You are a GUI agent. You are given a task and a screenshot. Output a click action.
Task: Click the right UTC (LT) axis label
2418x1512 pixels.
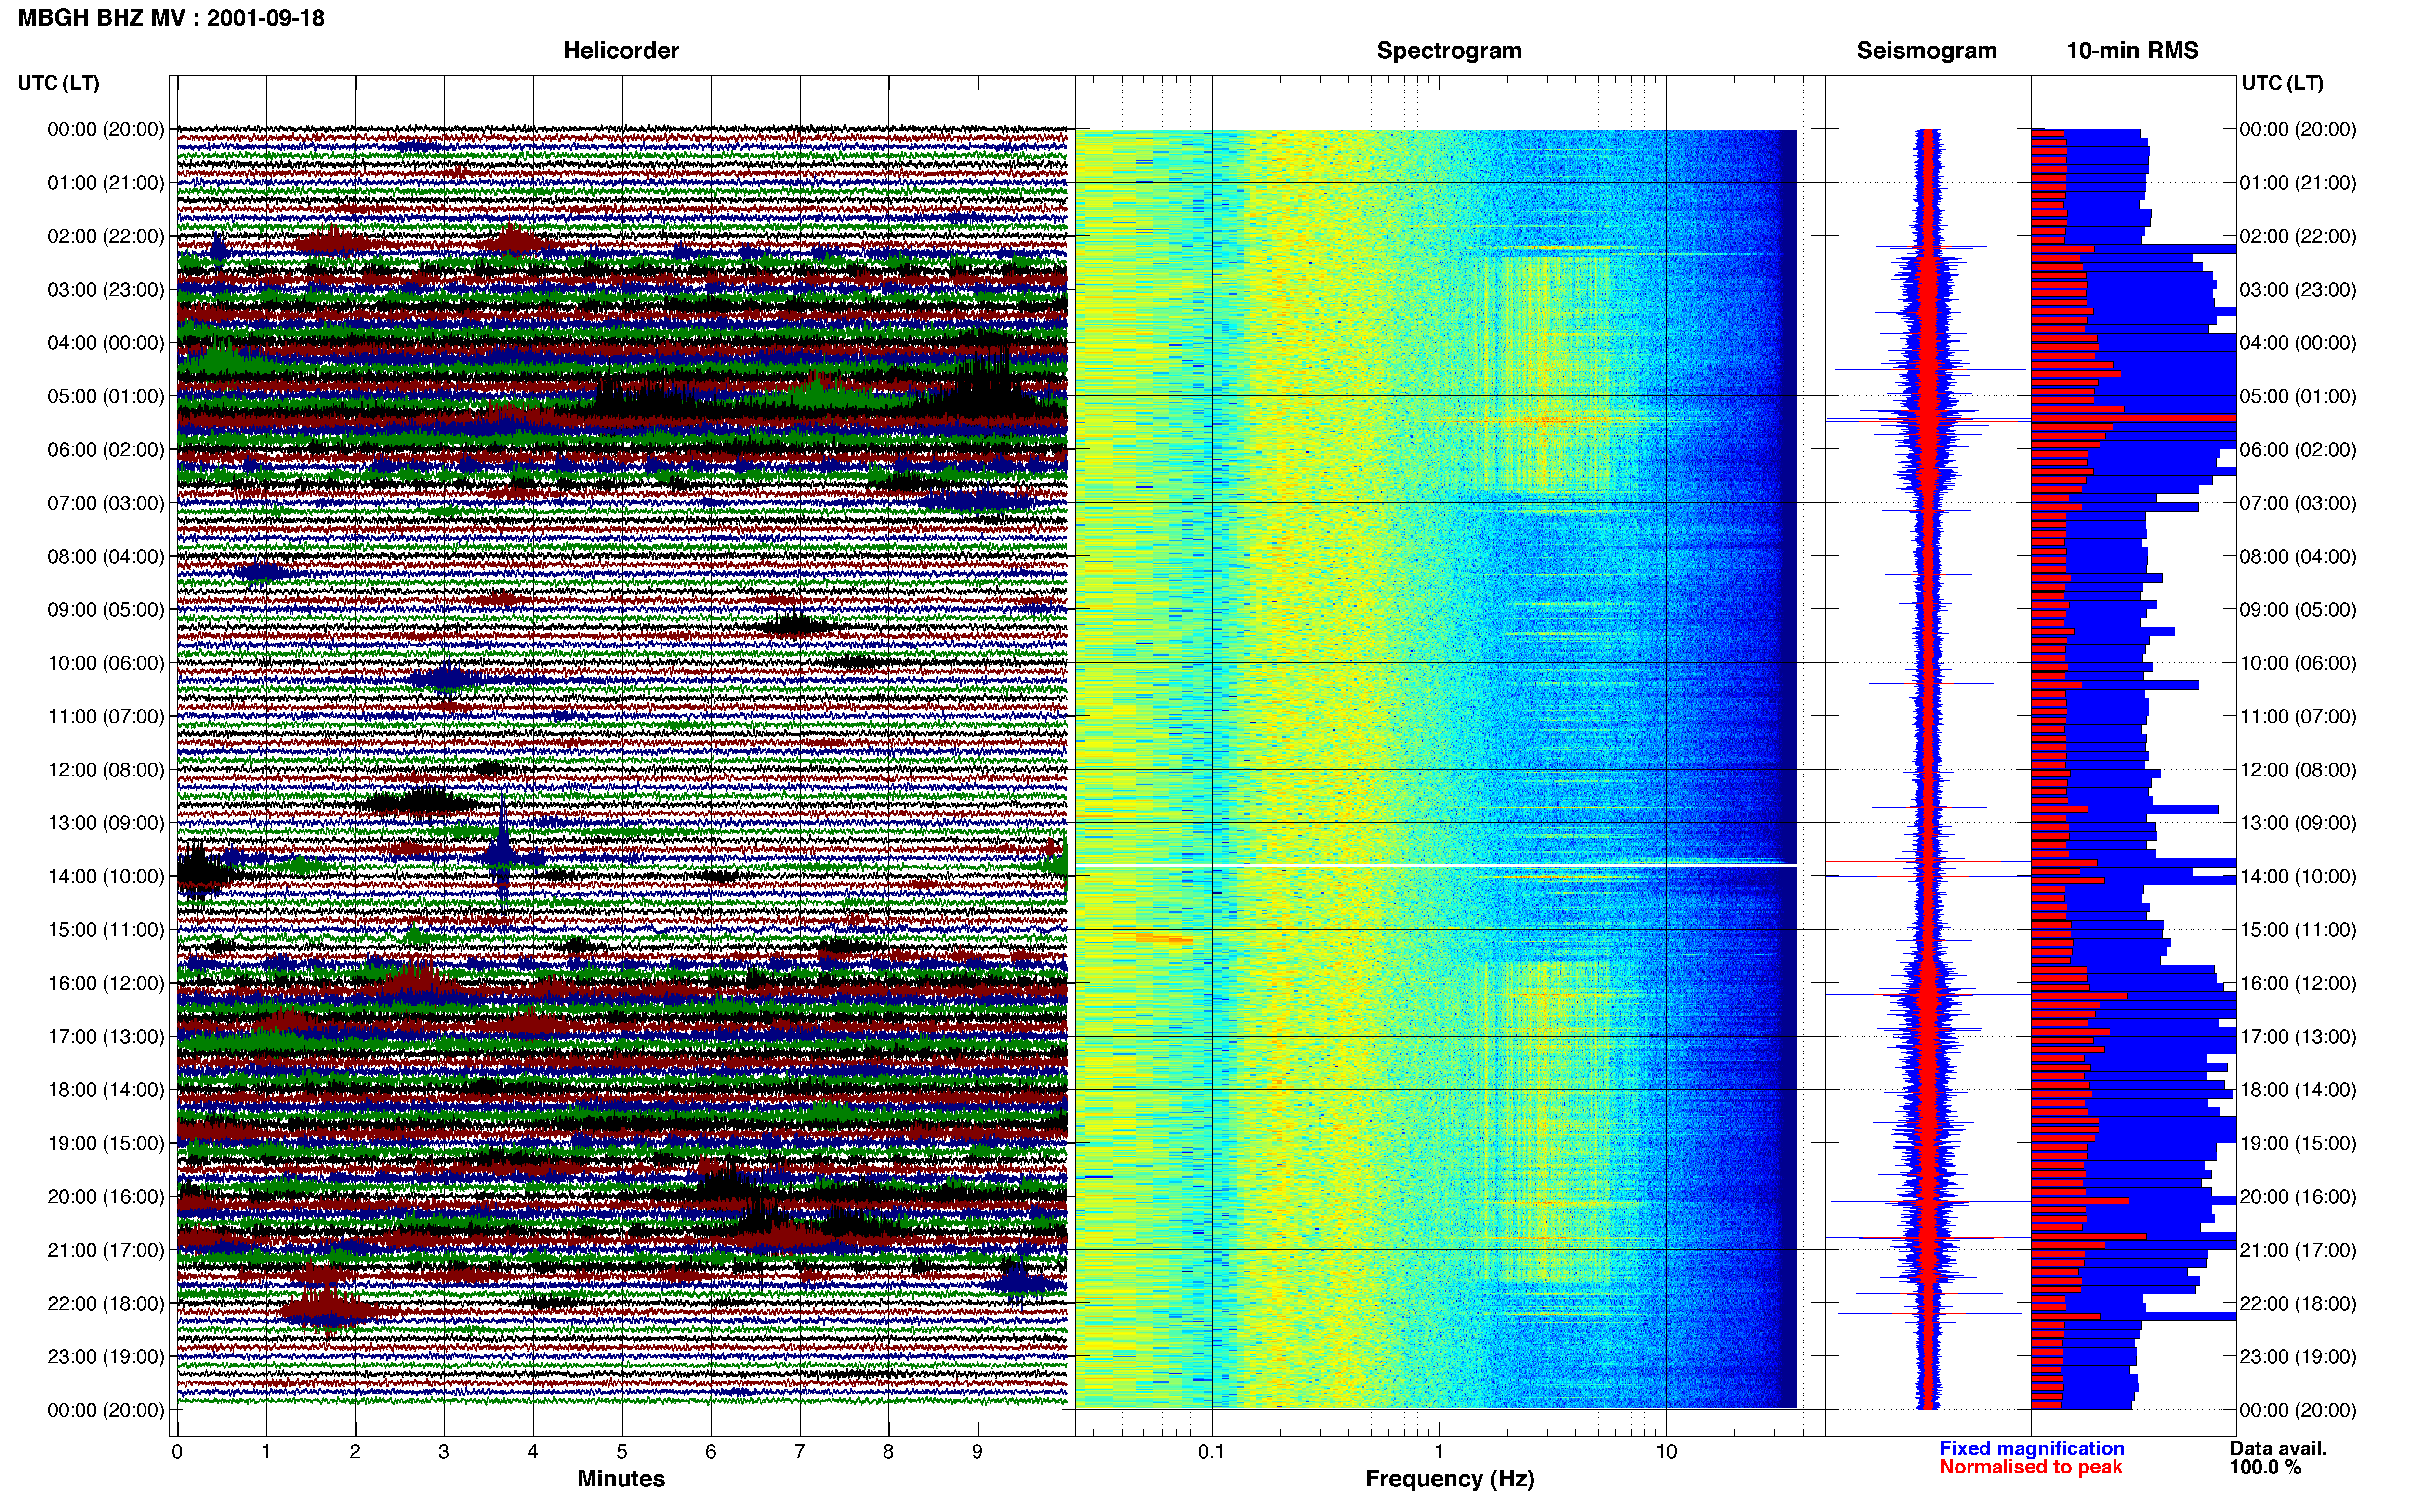click(x=2282, y=83)
